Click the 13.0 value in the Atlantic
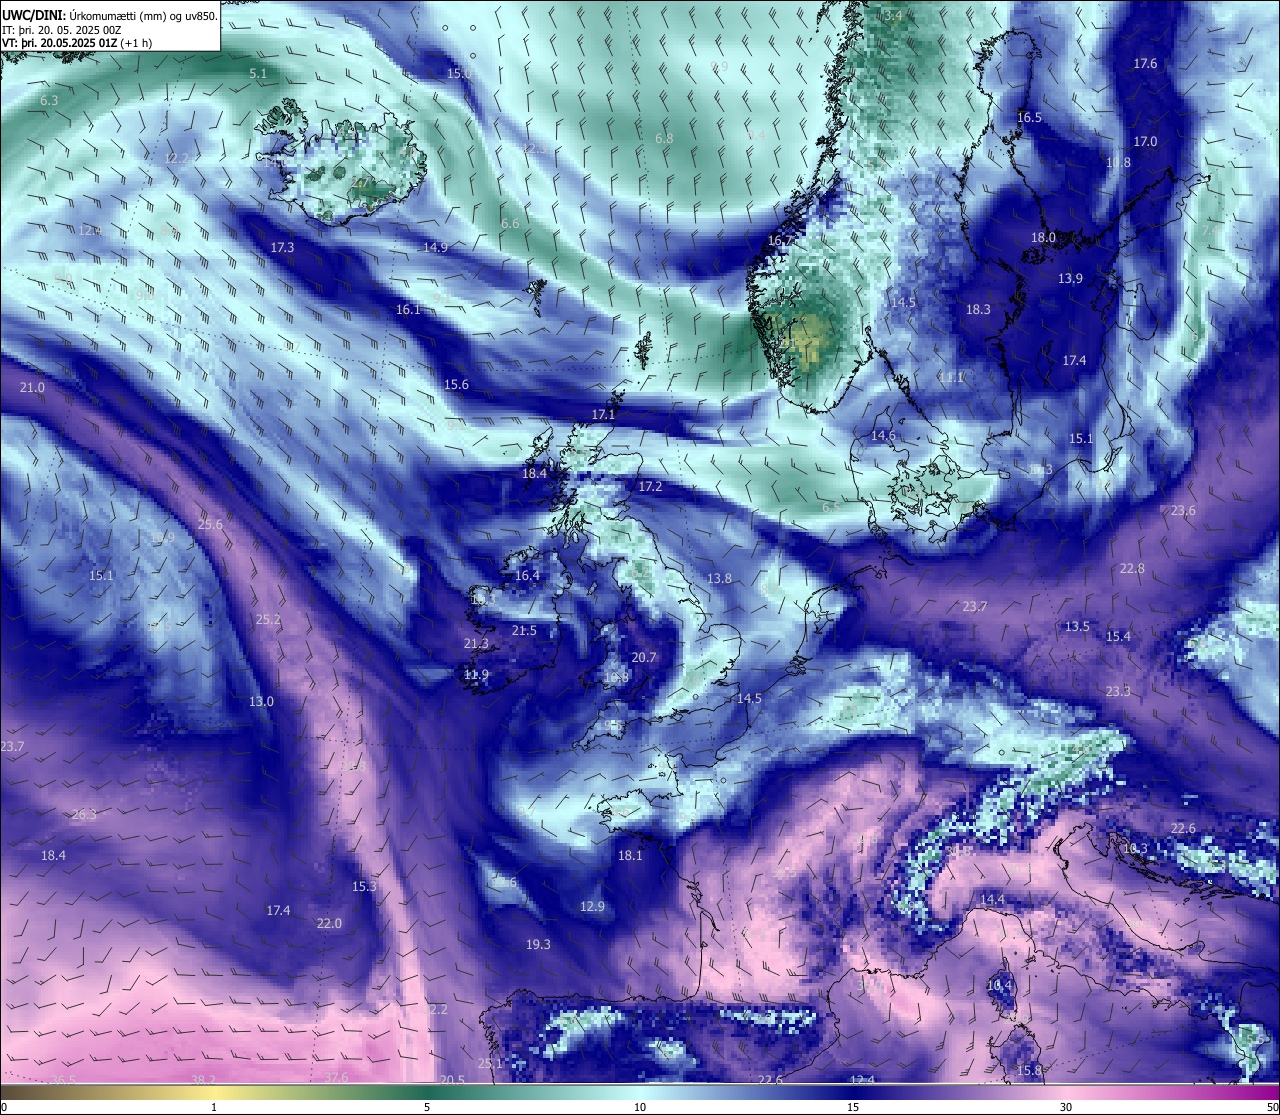Screen dimensions: 1280x1115 coord(261,702)
